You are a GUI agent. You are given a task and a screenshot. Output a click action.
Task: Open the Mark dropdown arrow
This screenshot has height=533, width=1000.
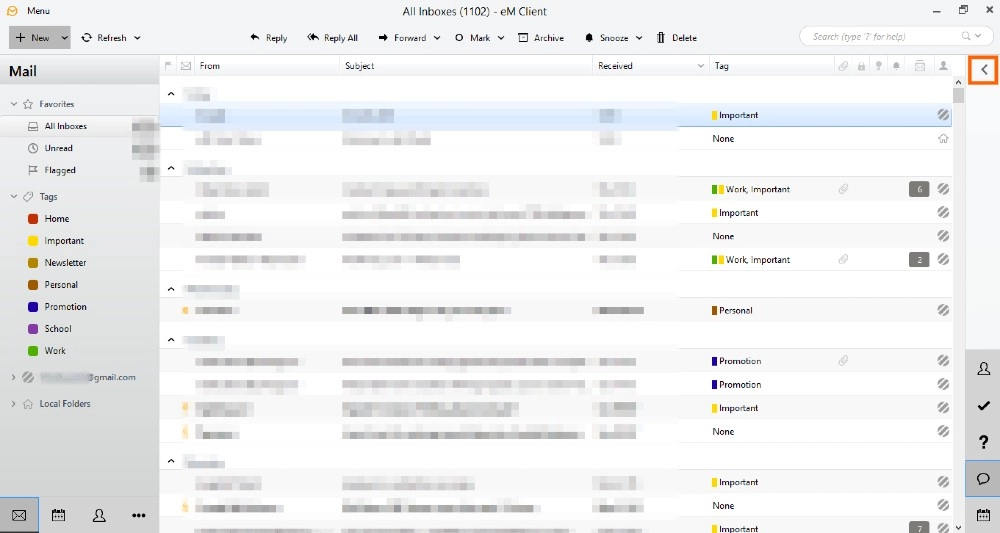click(x=501, y=38)
